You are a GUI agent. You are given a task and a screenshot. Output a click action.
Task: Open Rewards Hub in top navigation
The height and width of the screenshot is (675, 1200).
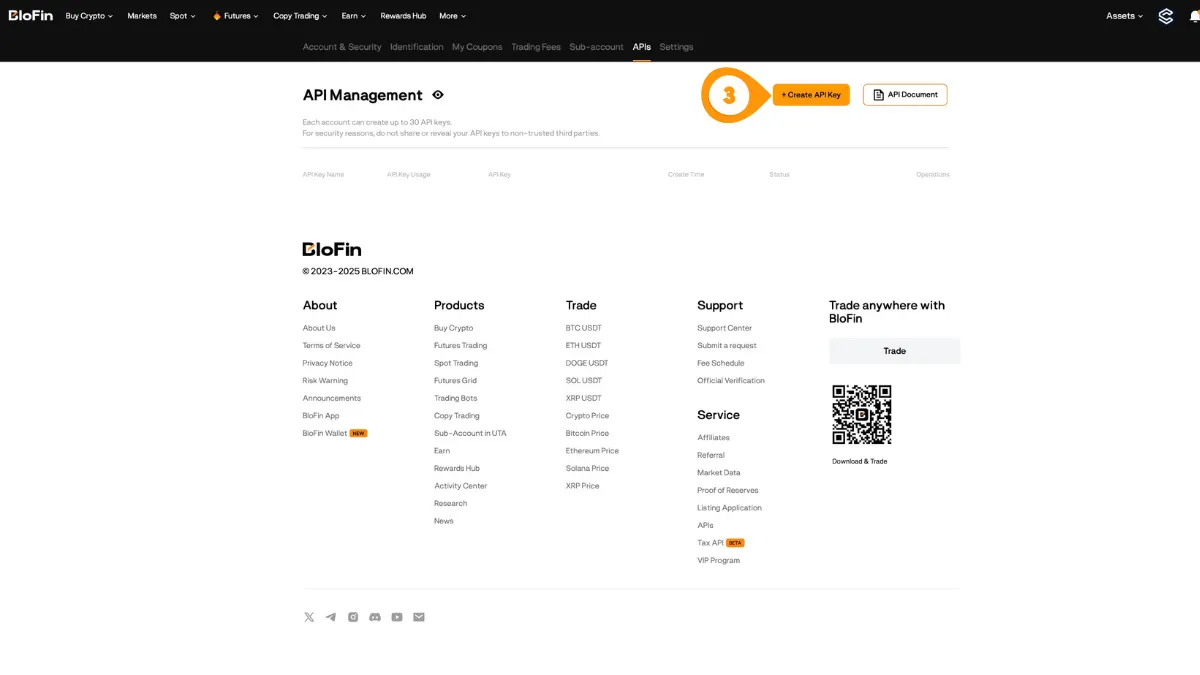coord(403,16)
